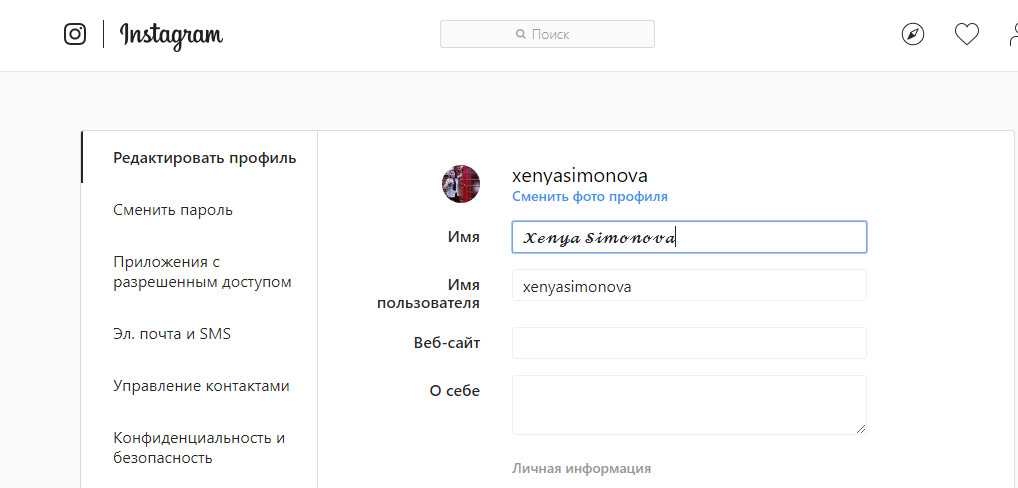Click the magnifier icon in search bar

pyautogui.click(x=520, y=34)
